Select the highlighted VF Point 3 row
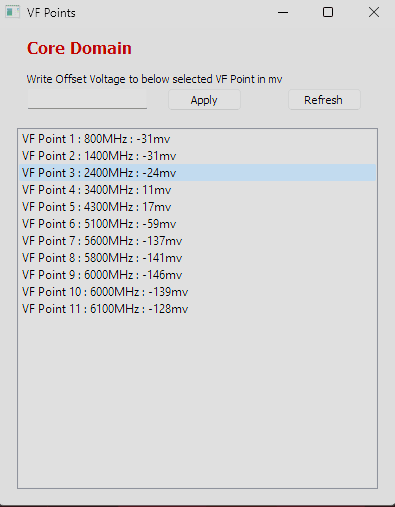Screen dimensions: 395x507 pos(197,173)
